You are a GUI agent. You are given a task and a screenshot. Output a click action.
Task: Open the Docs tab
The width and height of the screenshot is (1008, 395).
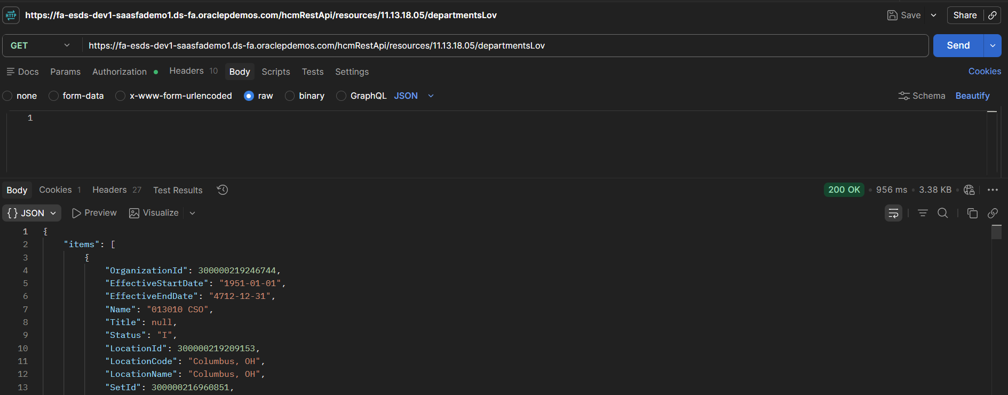pos(22,71)
